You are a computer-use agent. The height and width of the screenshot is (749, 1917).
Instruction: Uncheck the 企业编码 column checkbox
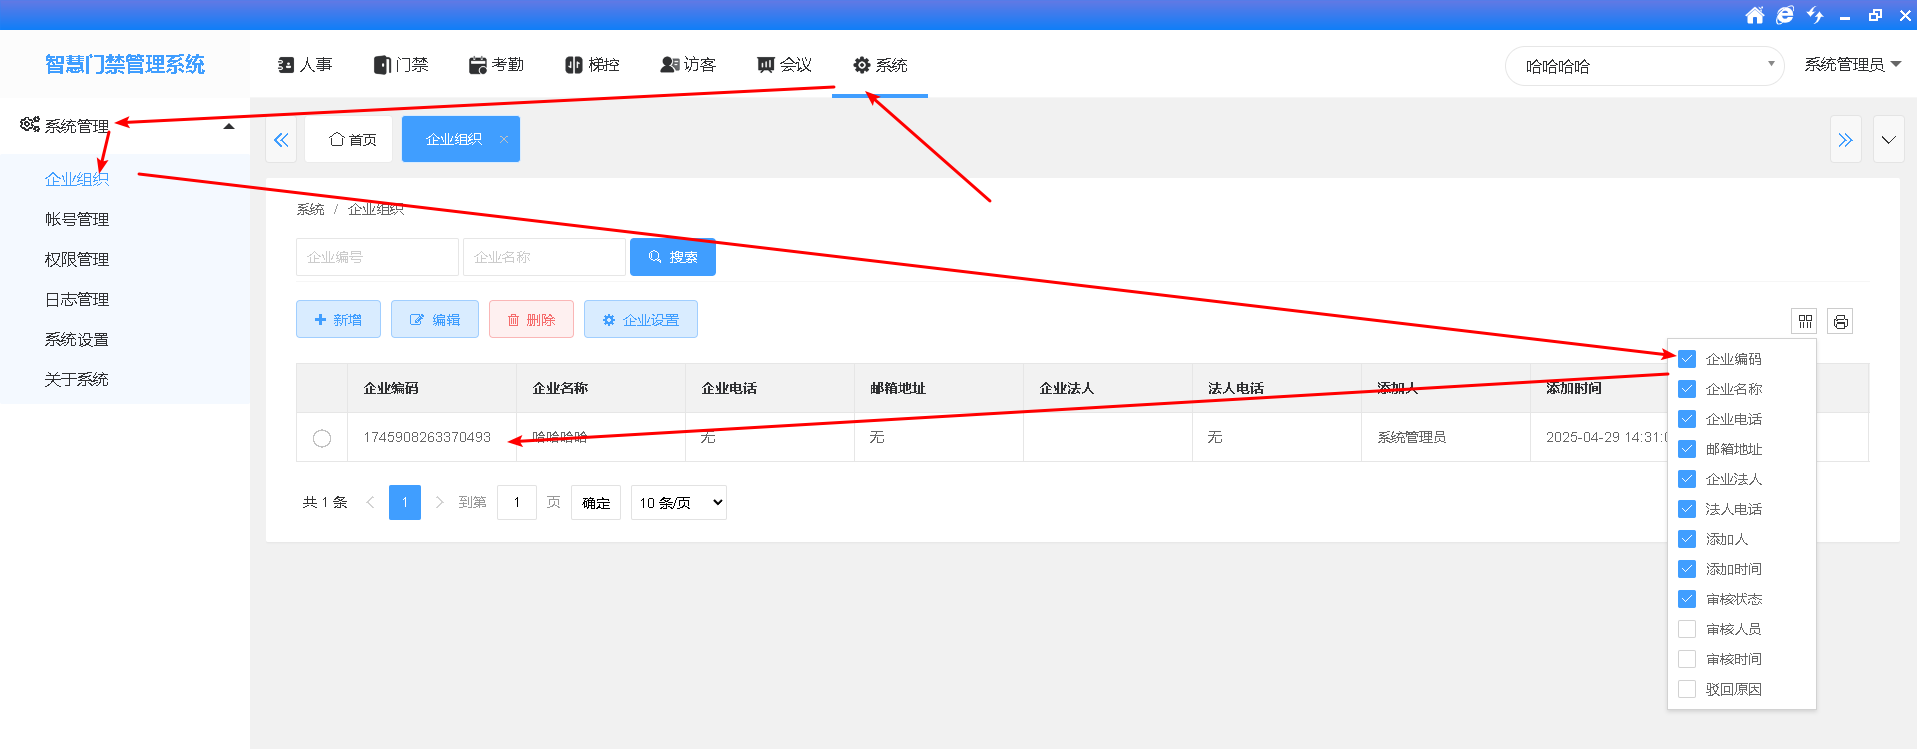[x=1687, y=359]
